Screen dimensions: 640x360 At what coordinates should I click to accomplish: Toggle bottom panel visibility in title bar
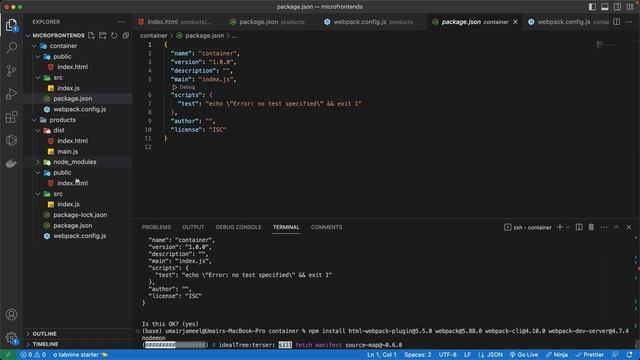pos(604,7)
